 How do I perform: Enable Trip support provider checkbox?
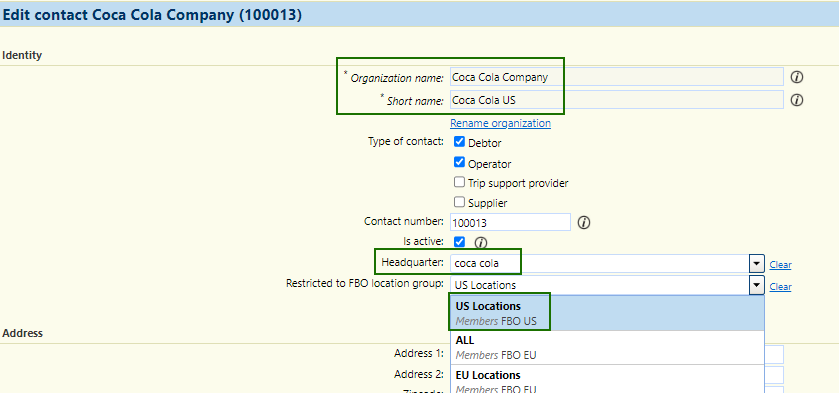459,182
